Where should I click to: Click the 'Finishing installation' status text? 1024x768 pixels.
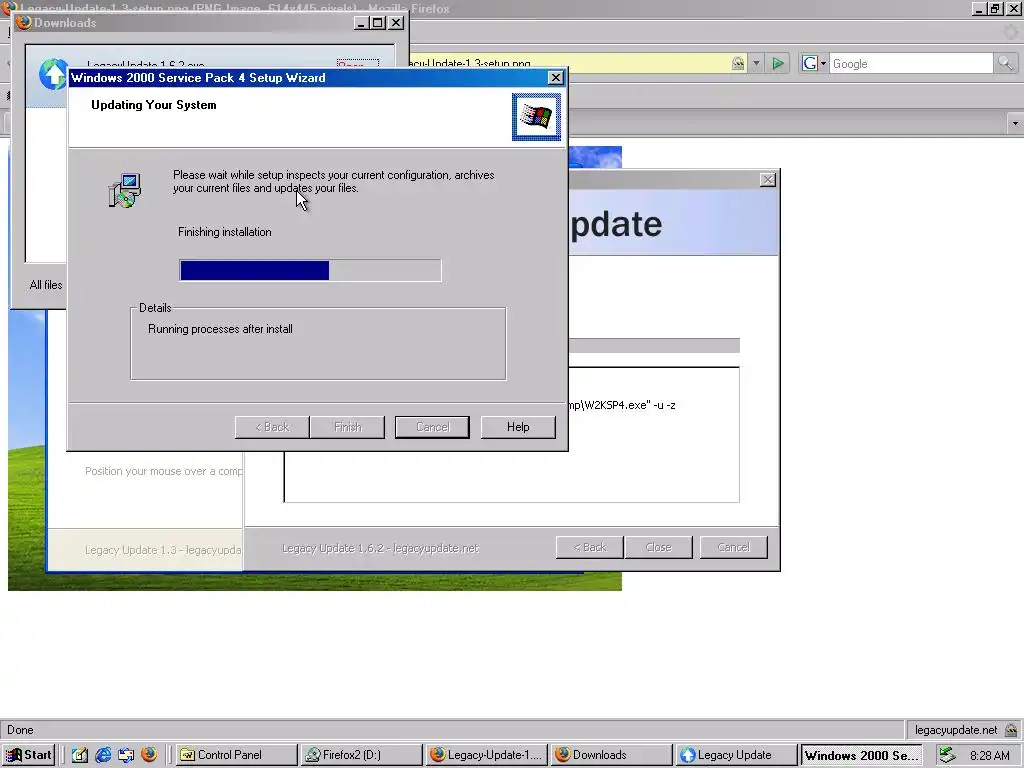225,232
